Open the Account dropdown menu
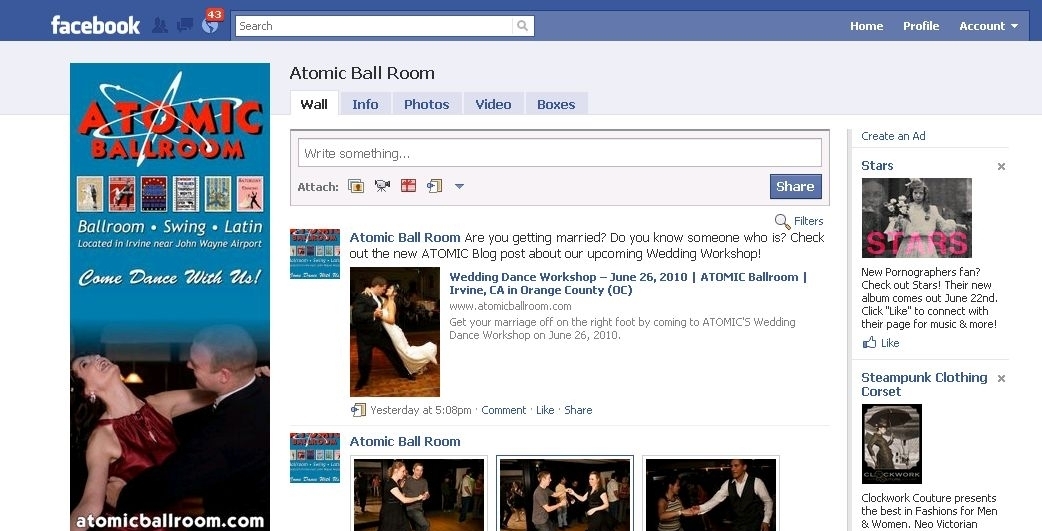 coord(988,26)
